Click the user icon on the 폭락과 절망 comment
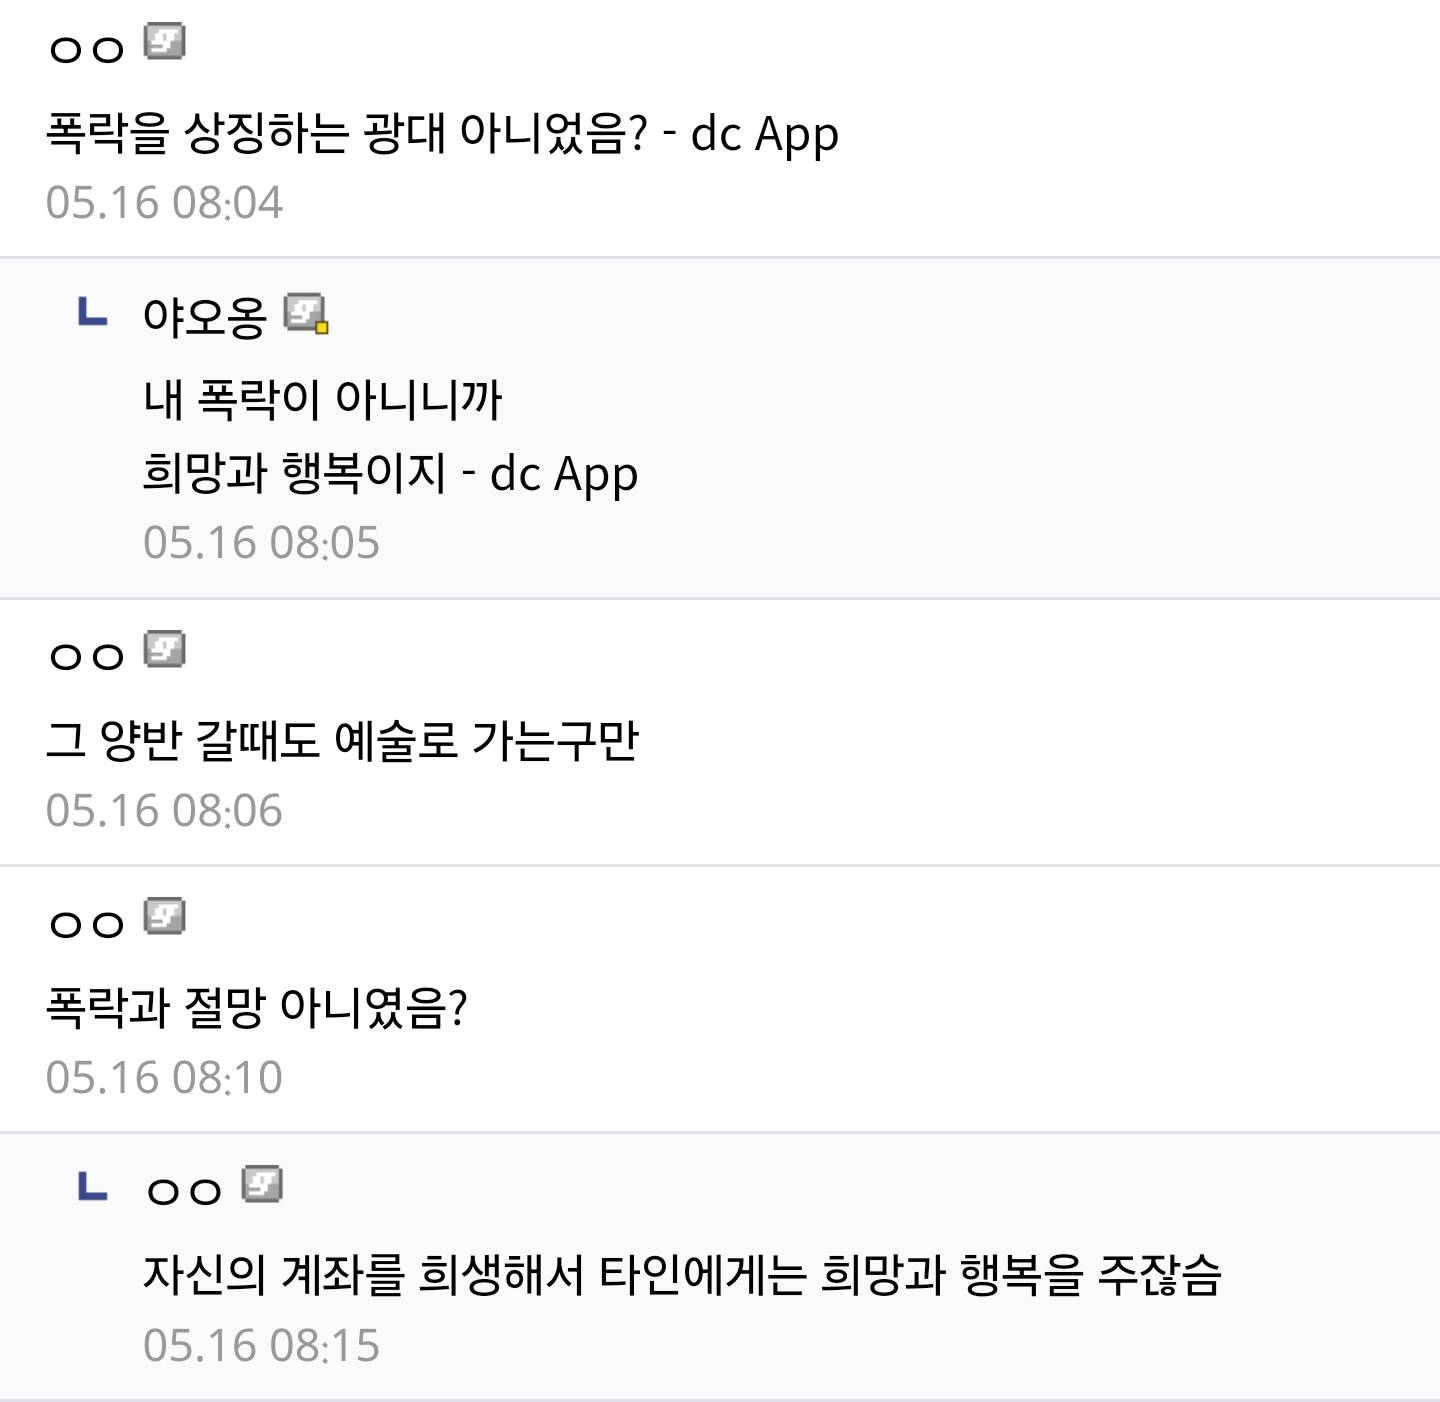Viewport: 1440px width, 1402px height. 165,916
